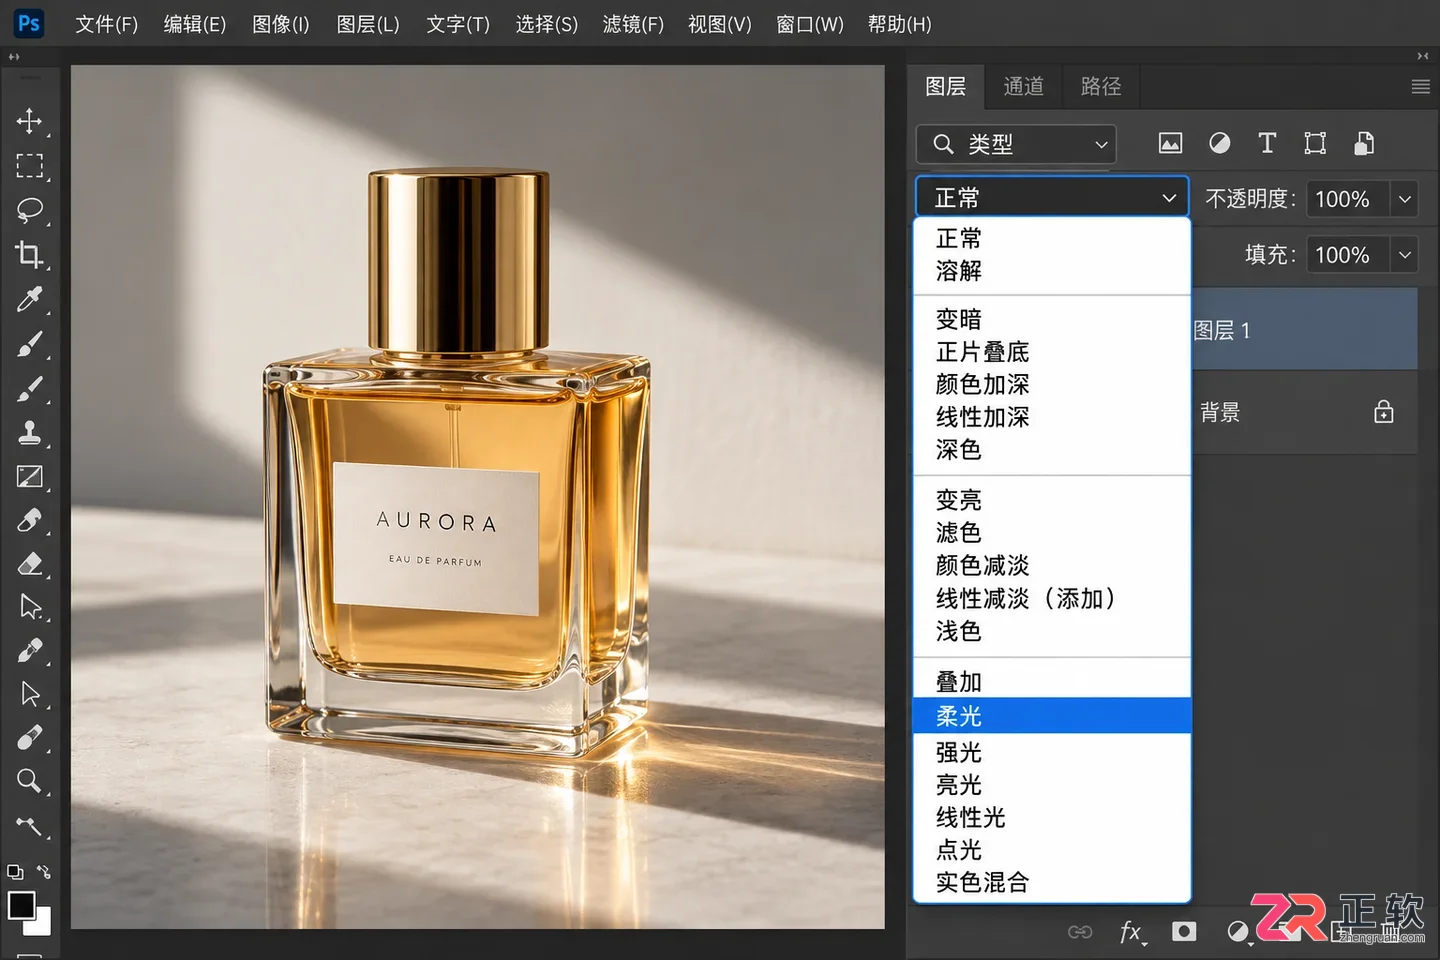Screen dimensions: 1440x960
Task: Add a layer mask
Action: [1184, 932]
